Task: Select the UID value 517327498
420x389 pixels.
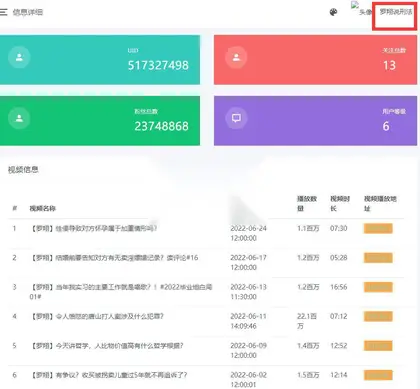Action: [158, 65]
